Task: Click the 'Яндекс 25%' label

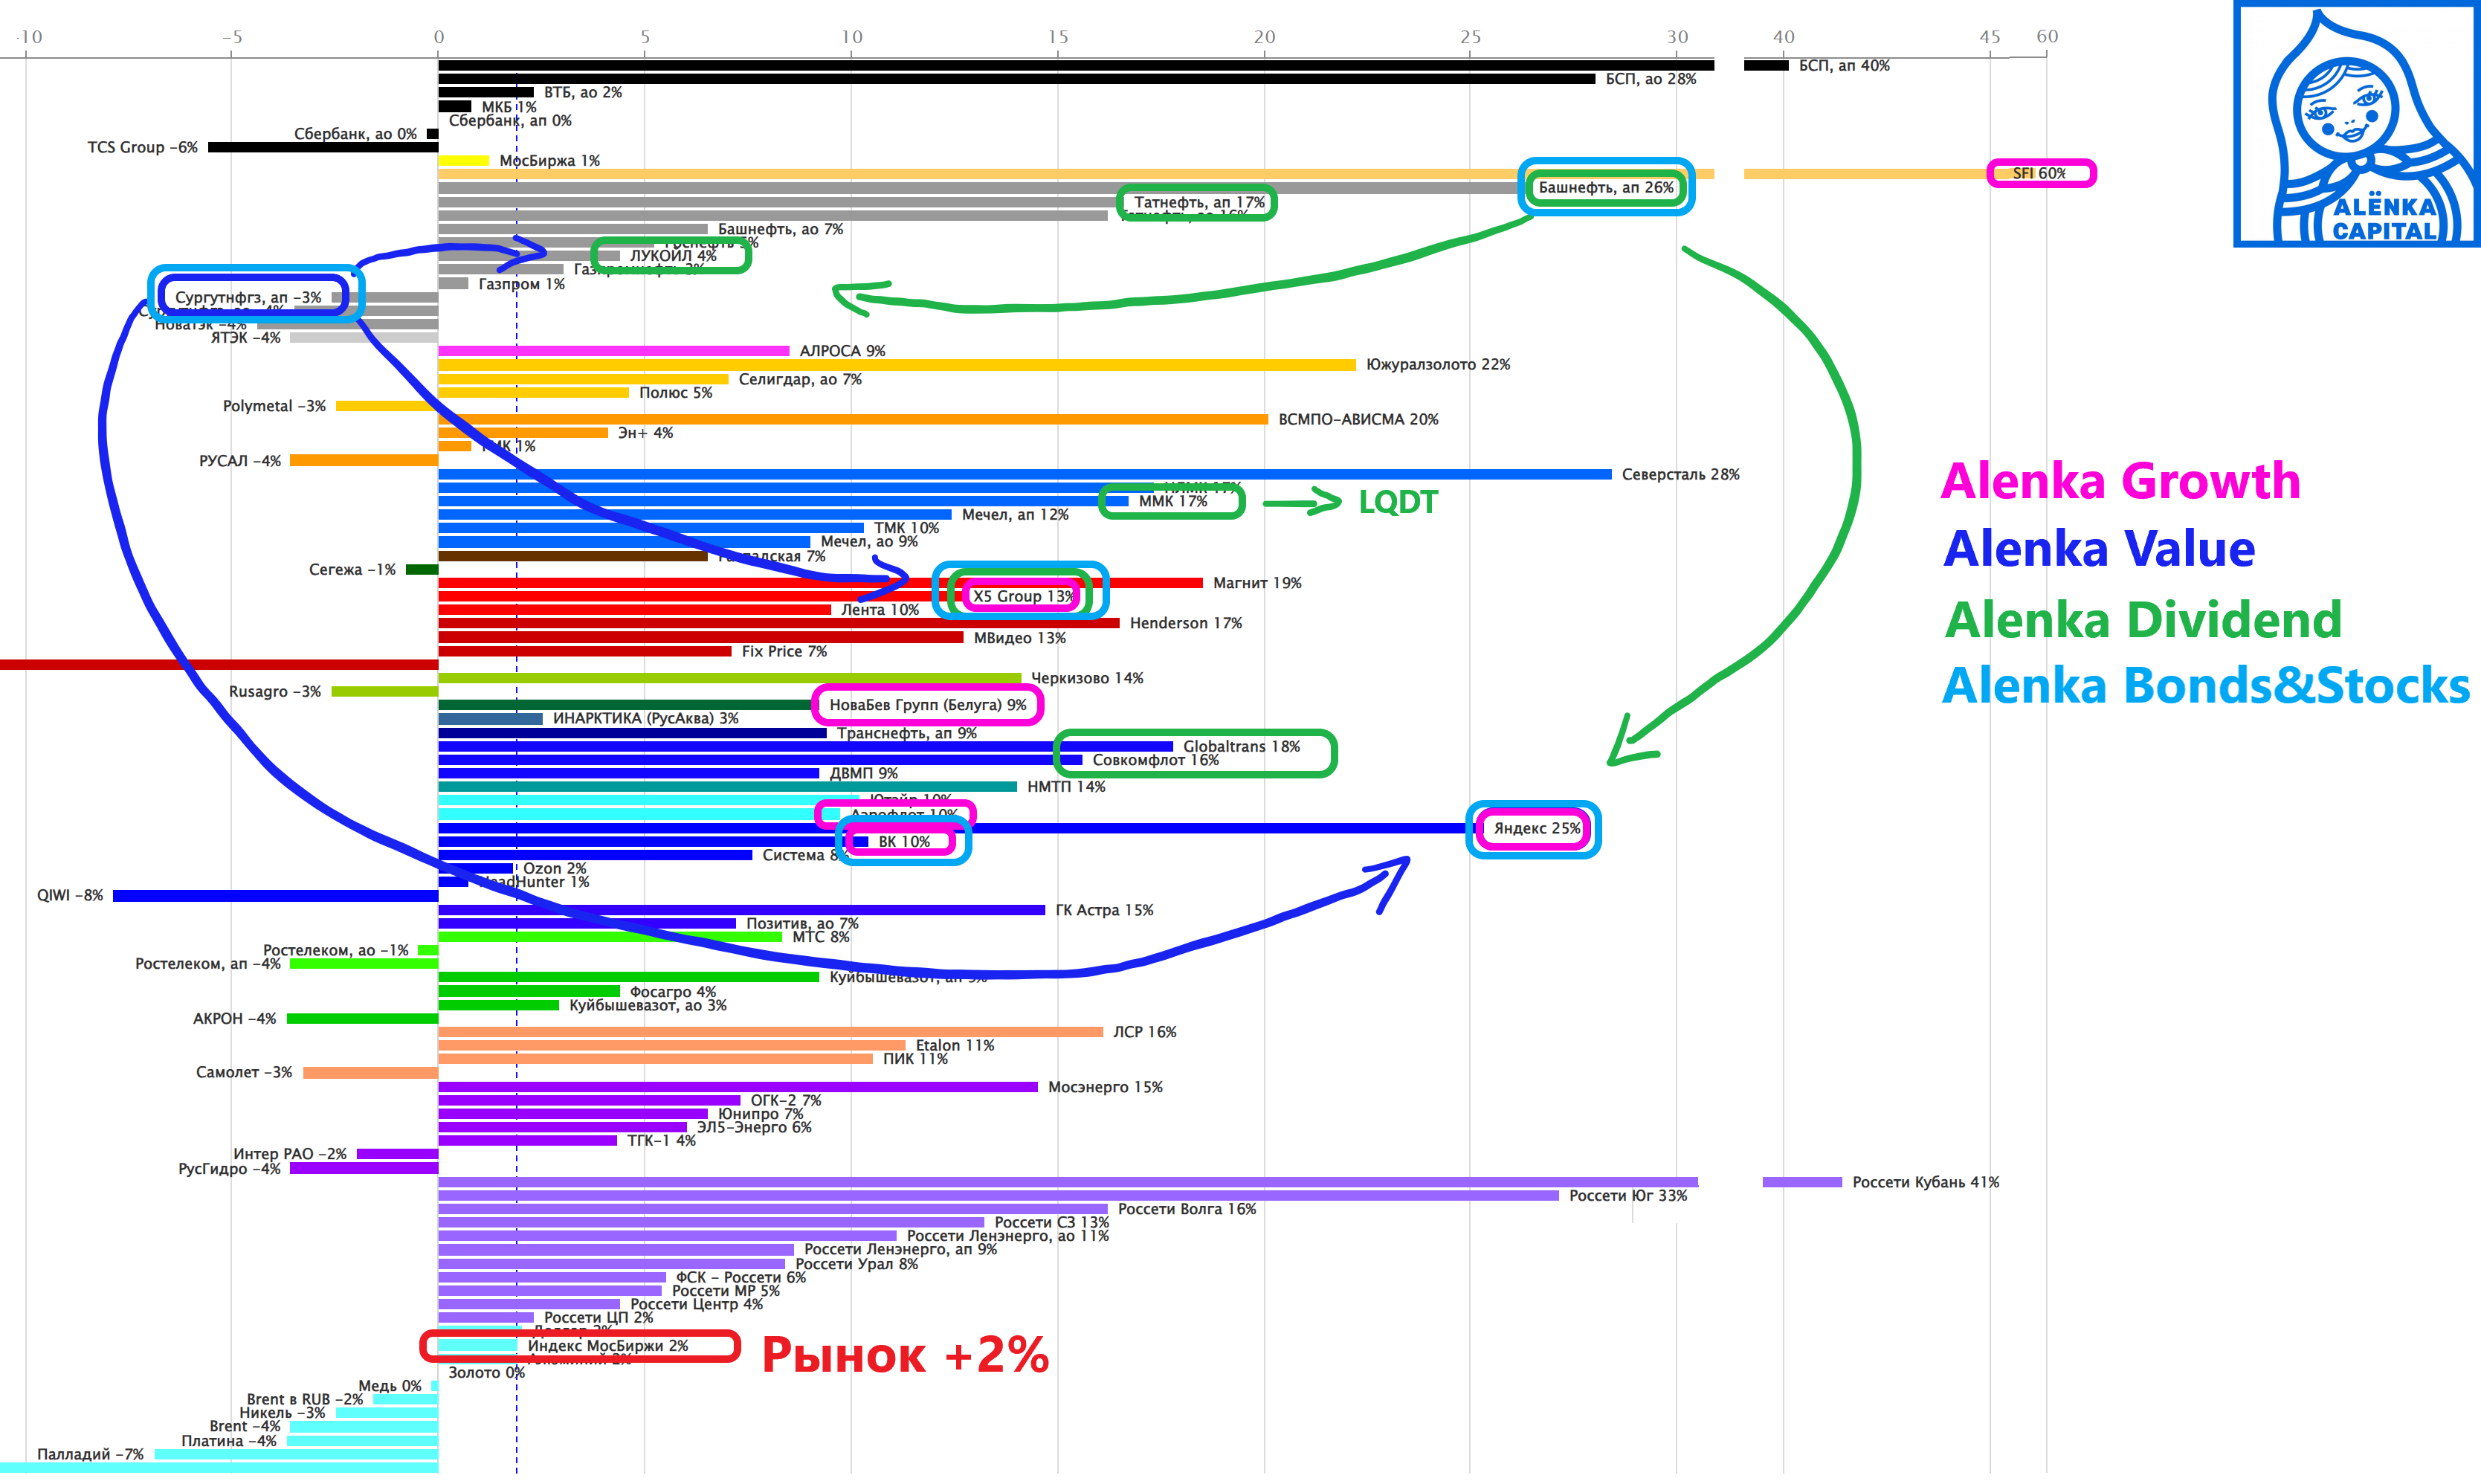Action: coord(1537,828)
